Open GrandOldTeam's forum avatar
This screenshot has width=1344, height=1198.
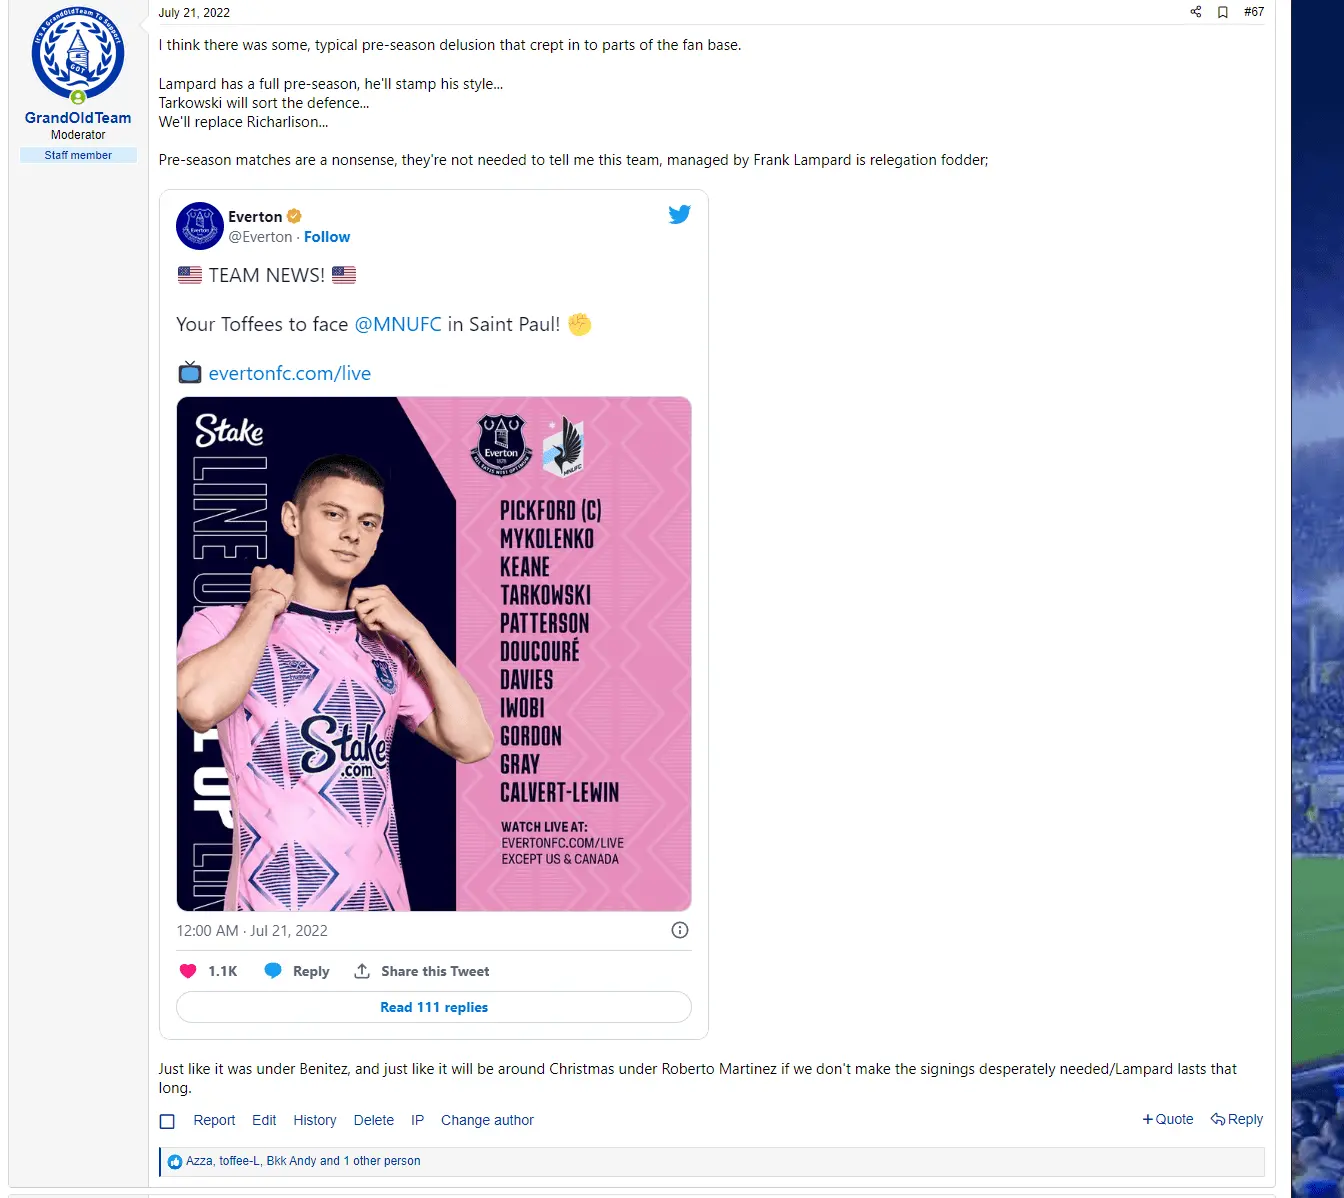tap(78, 53)
